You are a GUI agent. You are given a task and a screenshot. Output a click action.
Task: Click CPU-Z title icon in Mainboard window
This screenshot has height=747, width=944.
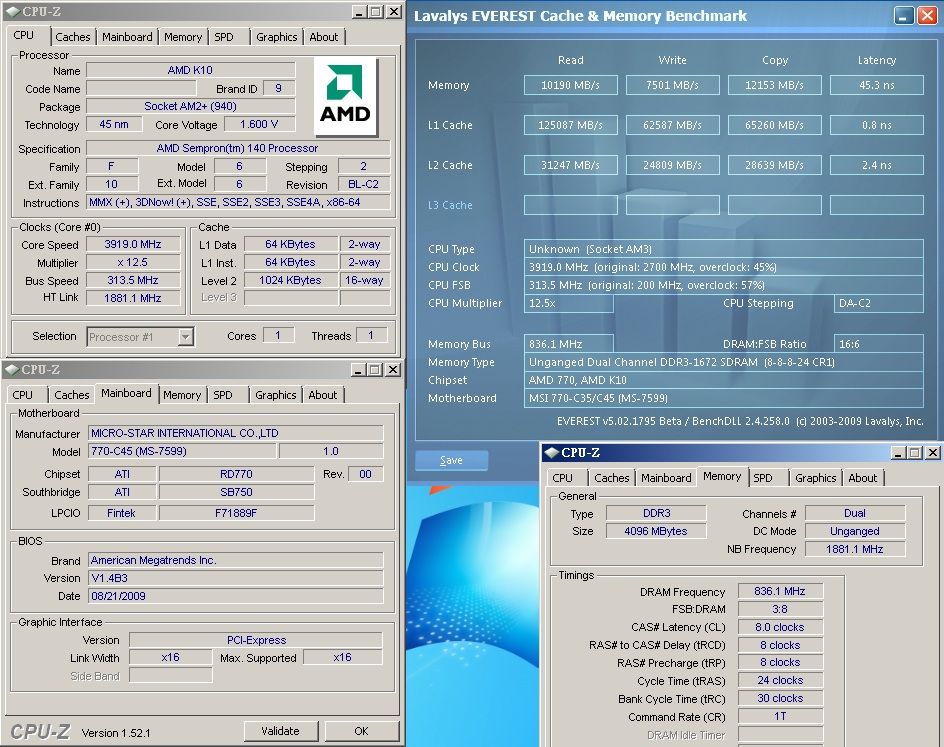[x=11, y=369]
